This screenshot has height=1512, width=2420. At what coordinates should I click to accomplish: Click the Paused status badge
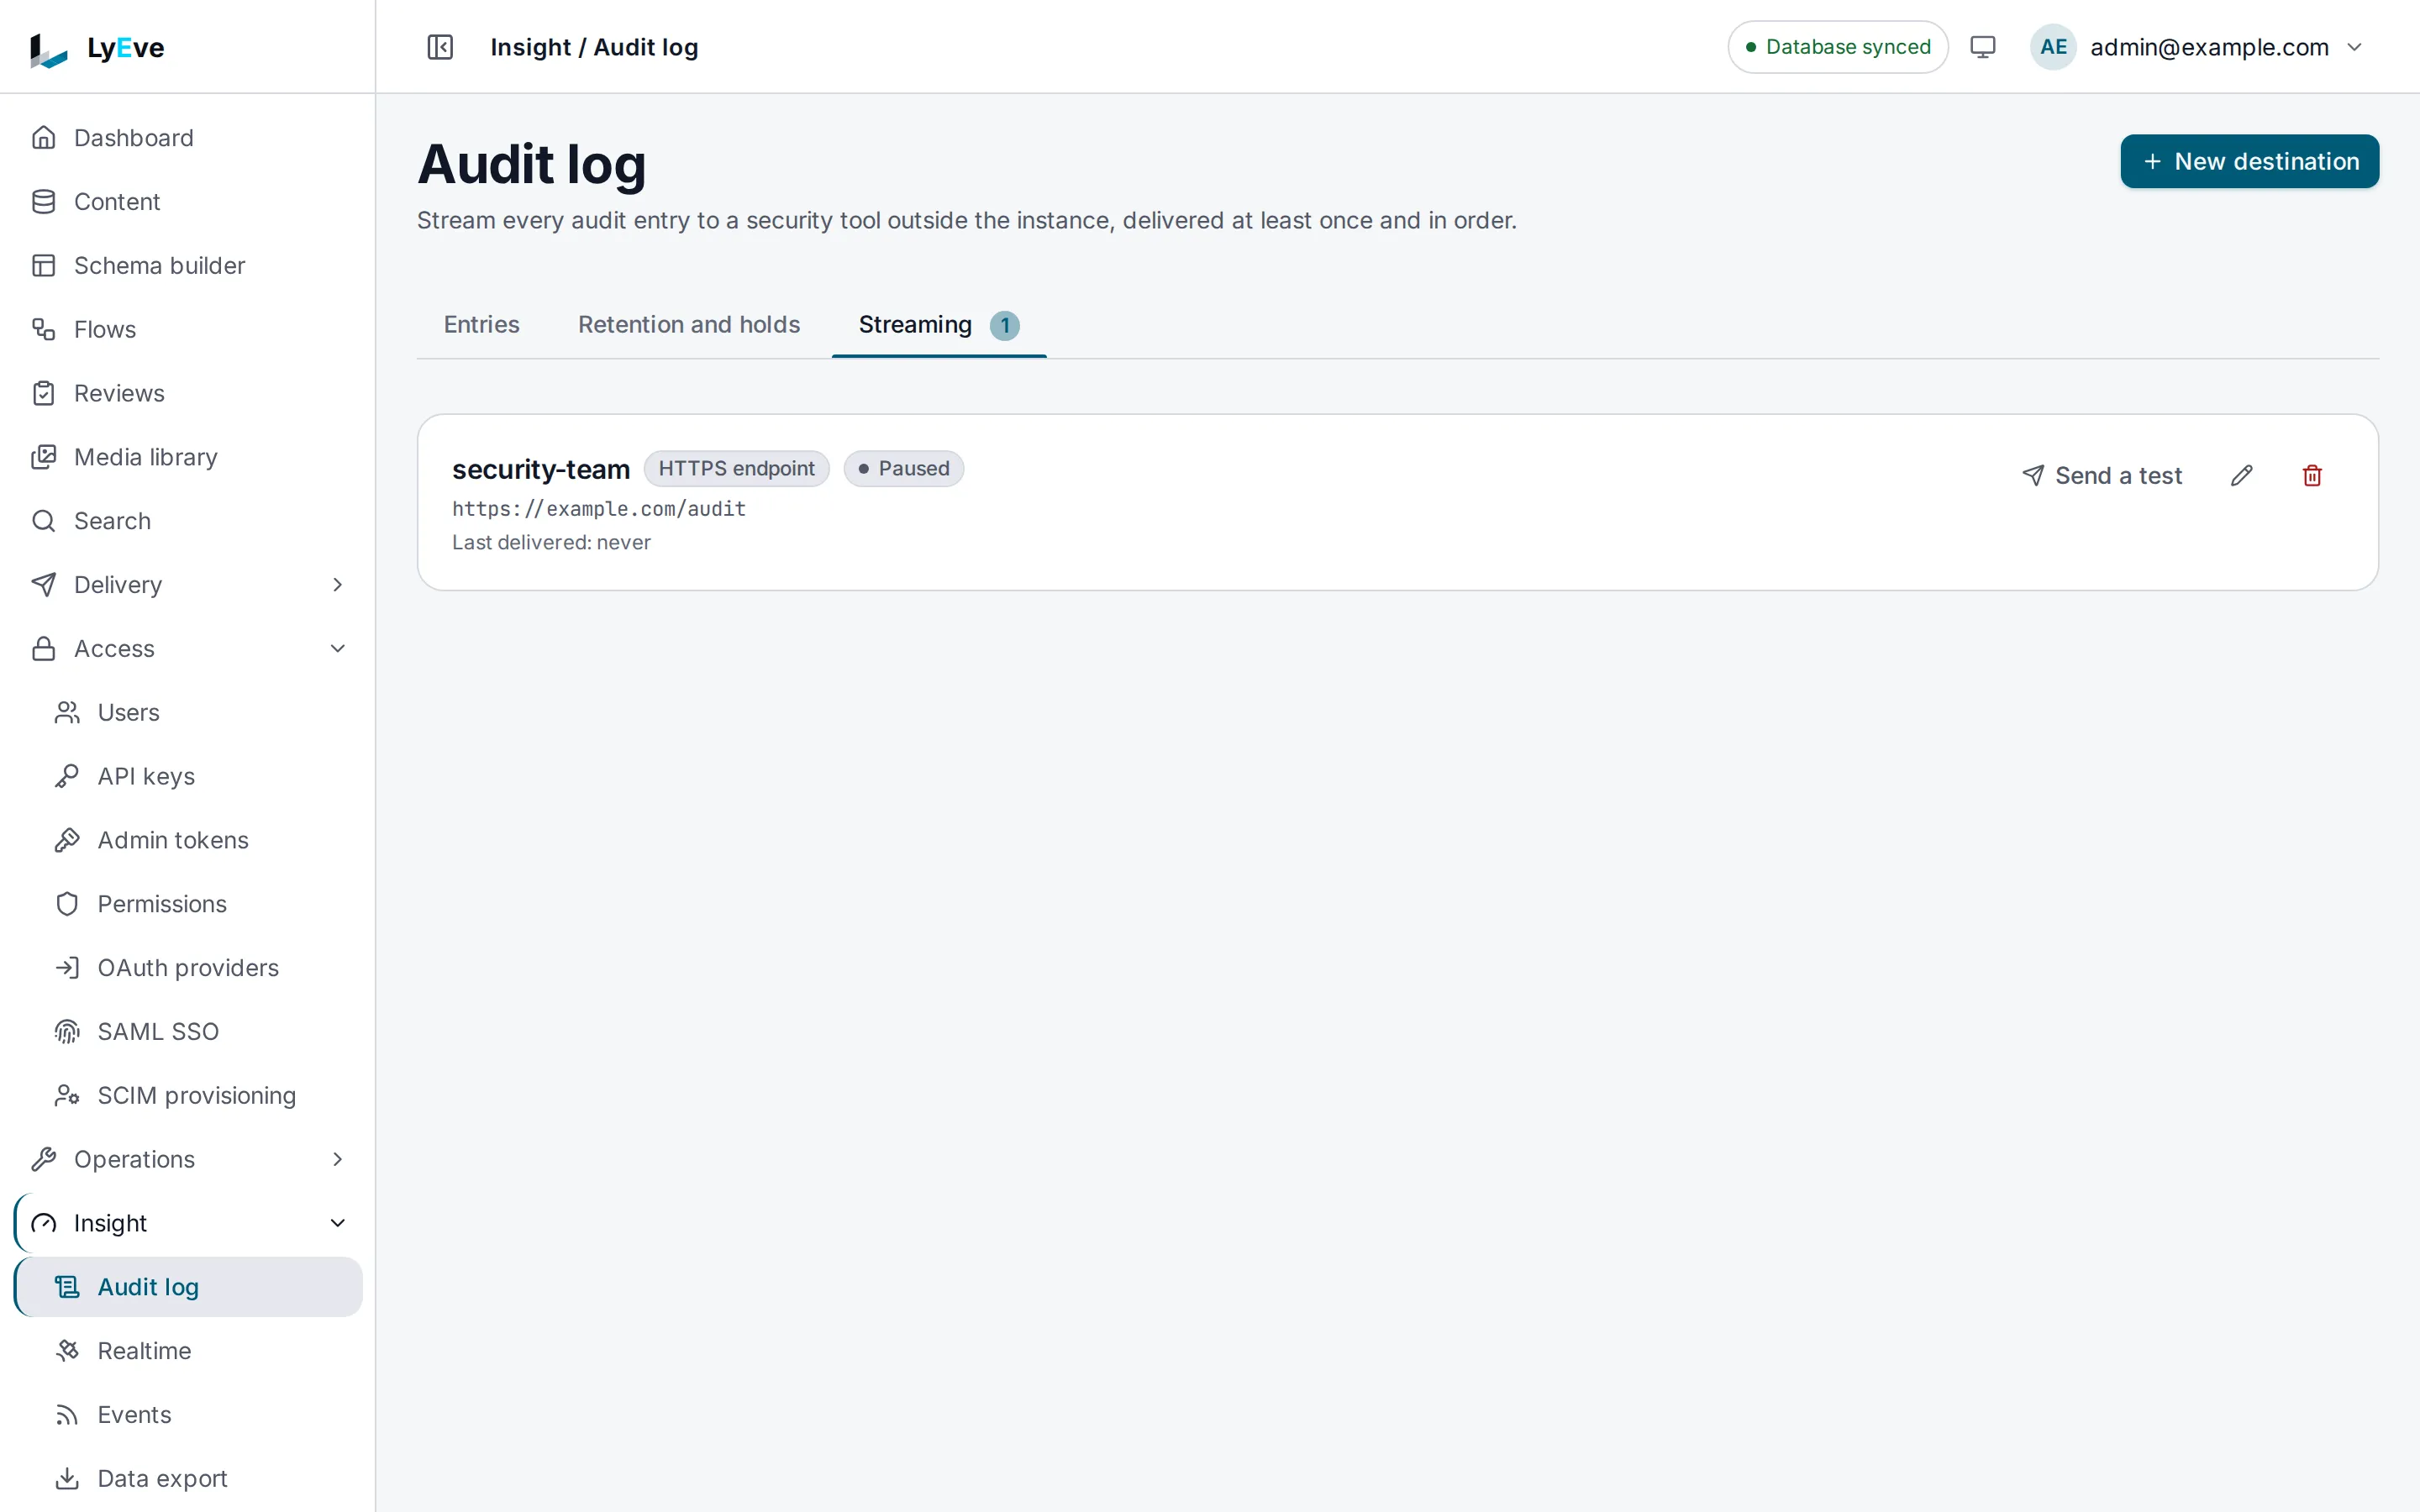903,469
